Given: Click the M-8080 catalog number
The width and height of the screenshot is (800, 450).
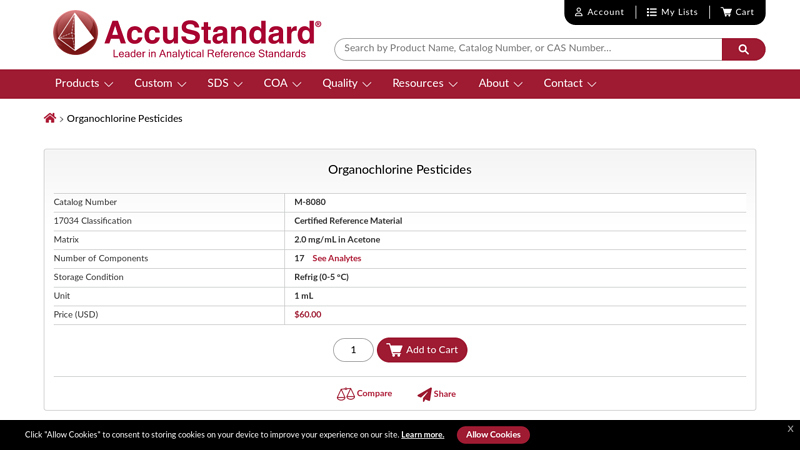Looking at the screenshot, I should (310, 202).
